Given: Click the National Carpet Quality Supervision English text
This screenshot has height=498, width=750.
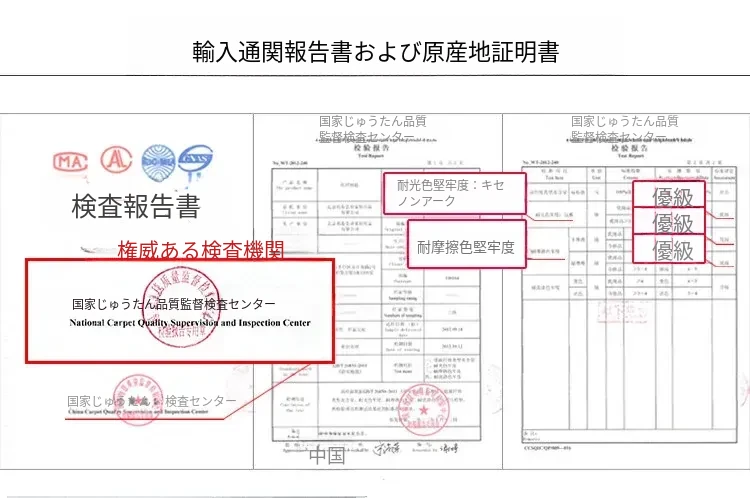Looking at the screenshot, I should (x=190, y=324).
